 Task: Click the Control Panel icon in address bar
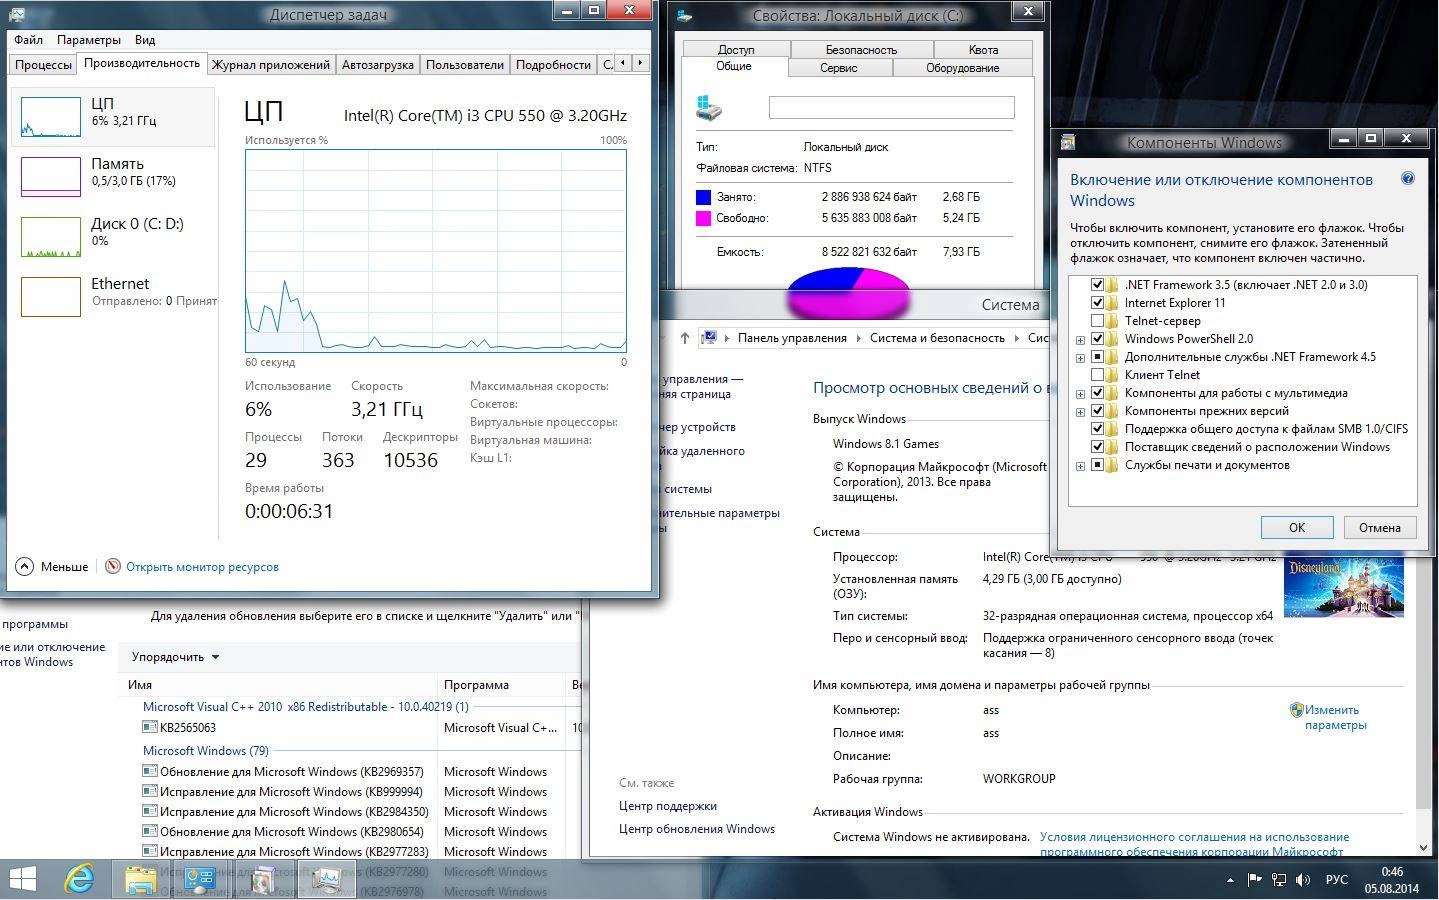(709, 338)
